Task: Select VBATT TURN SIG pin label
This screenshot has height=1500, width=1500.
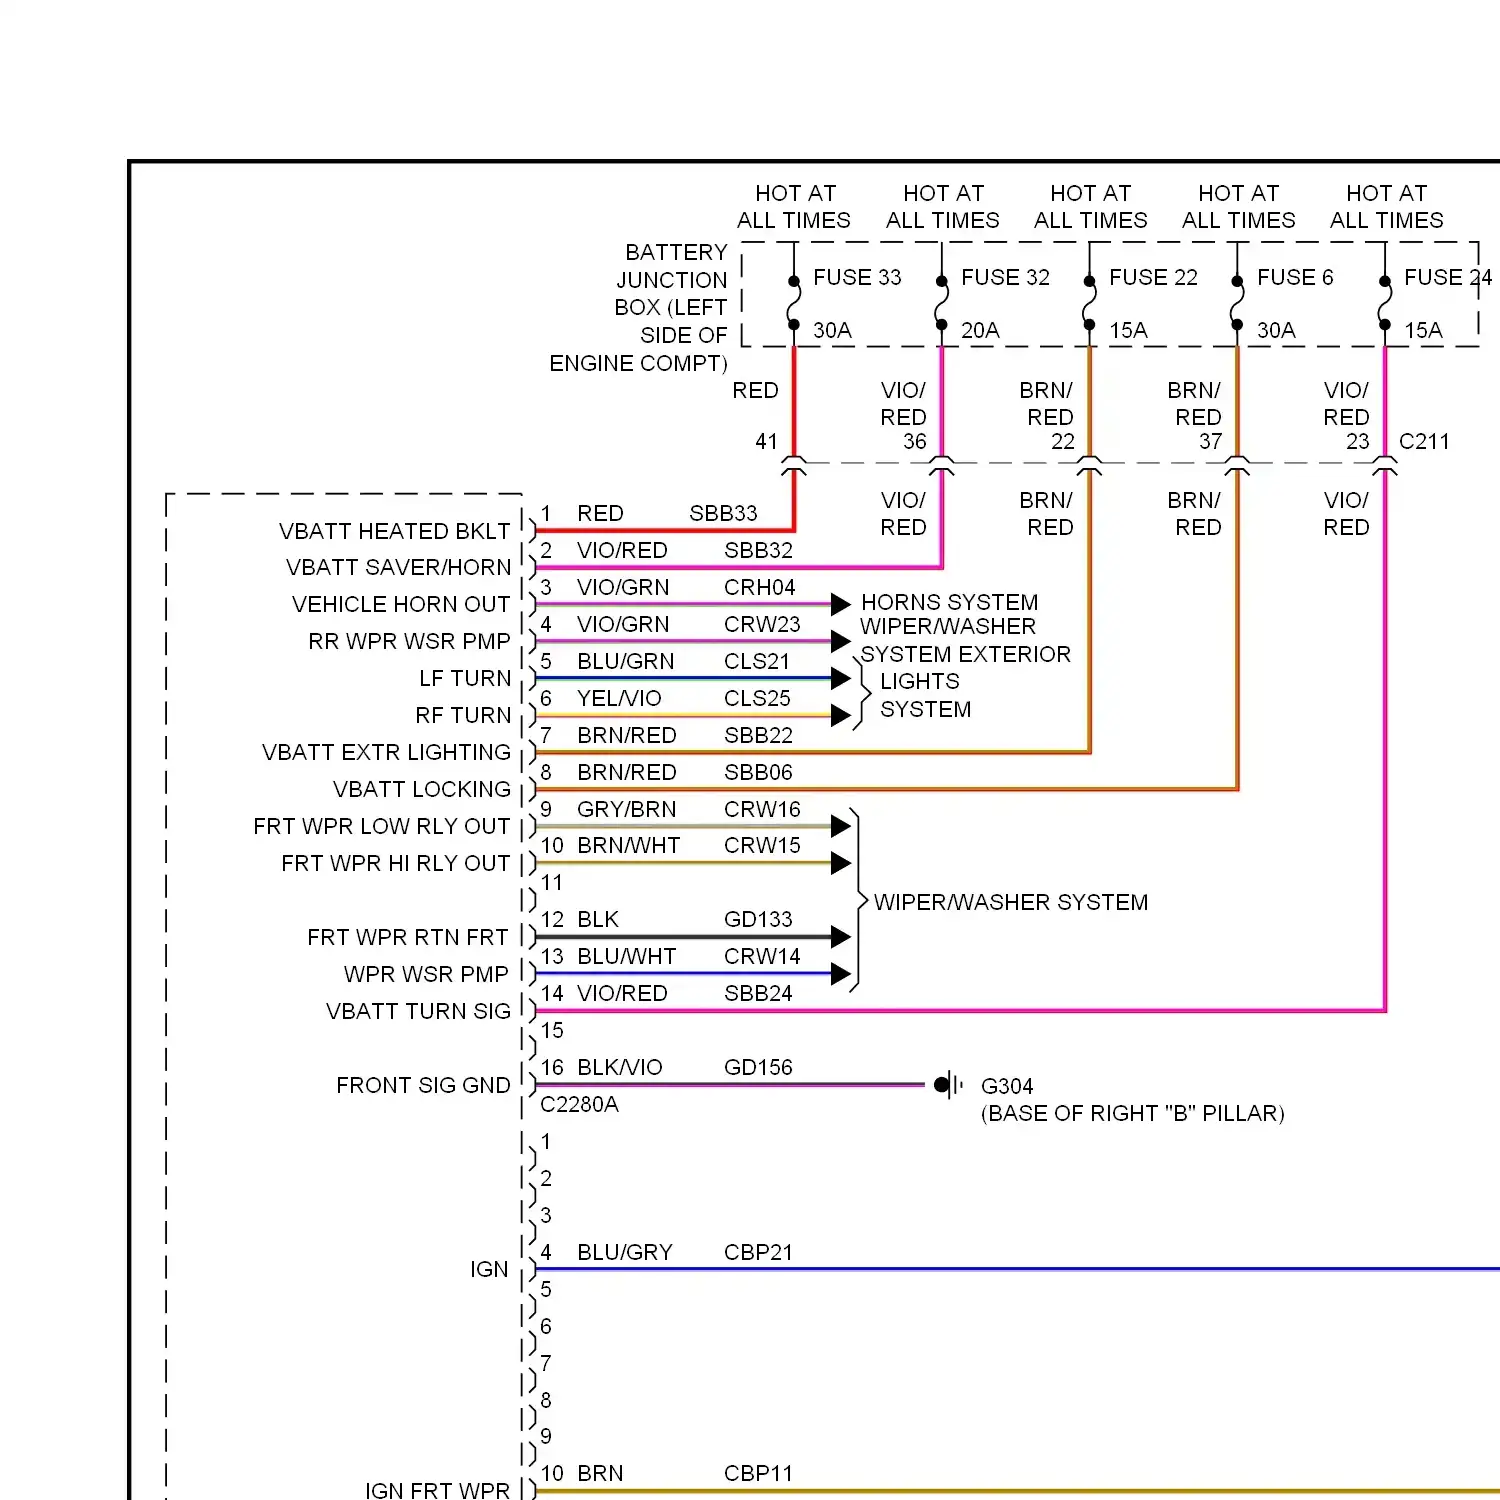Action: click(418, 1011)
